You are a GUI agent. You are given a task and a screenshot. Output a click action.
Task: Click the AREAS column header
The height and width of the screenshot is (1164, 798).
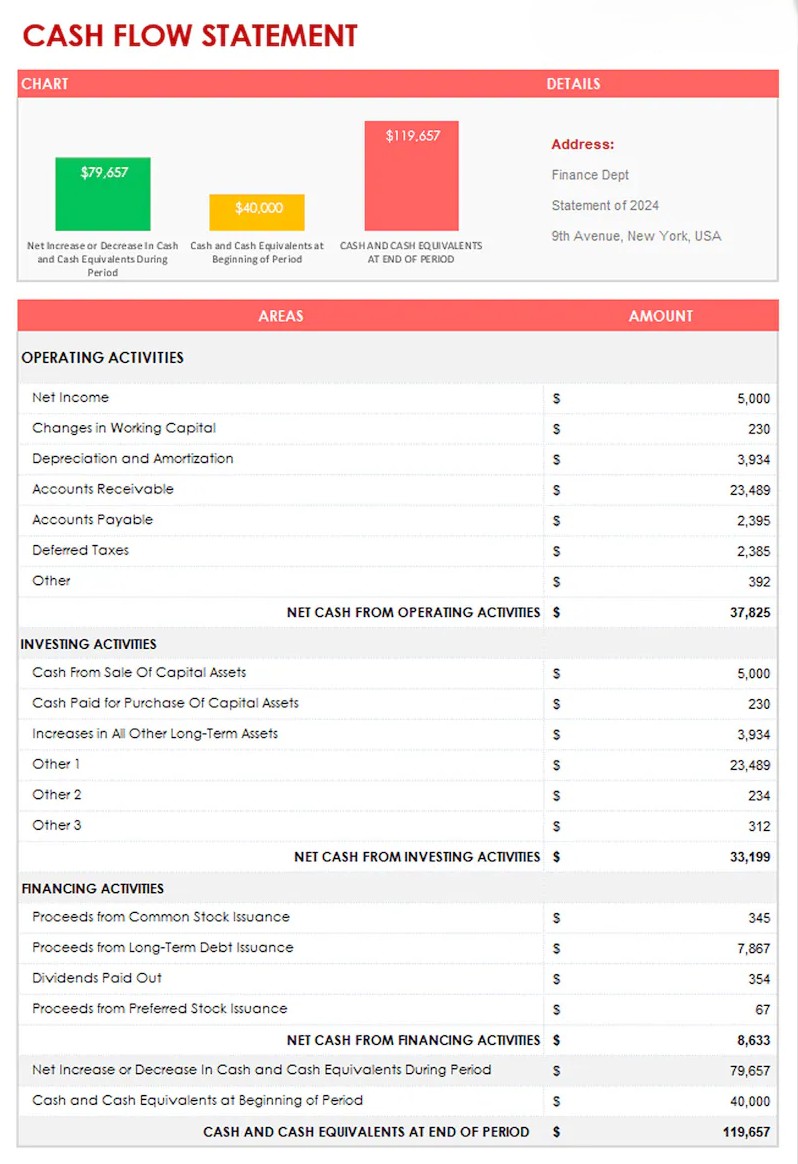point(281,315)
